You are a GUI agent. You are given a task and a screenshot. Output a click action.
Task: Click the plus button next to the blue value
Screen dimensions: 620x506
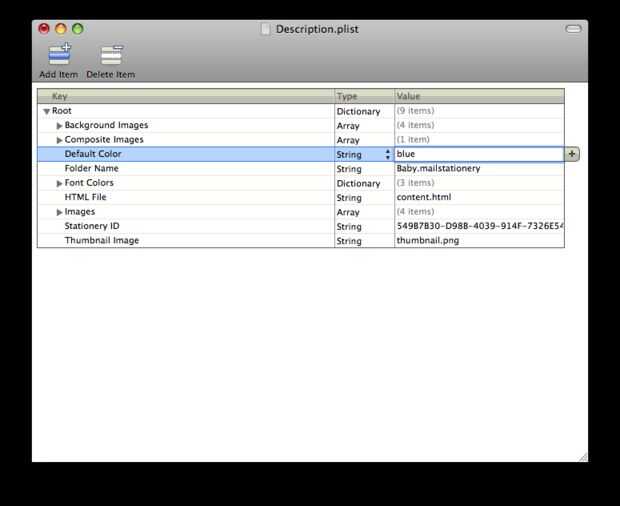point(572,154)
